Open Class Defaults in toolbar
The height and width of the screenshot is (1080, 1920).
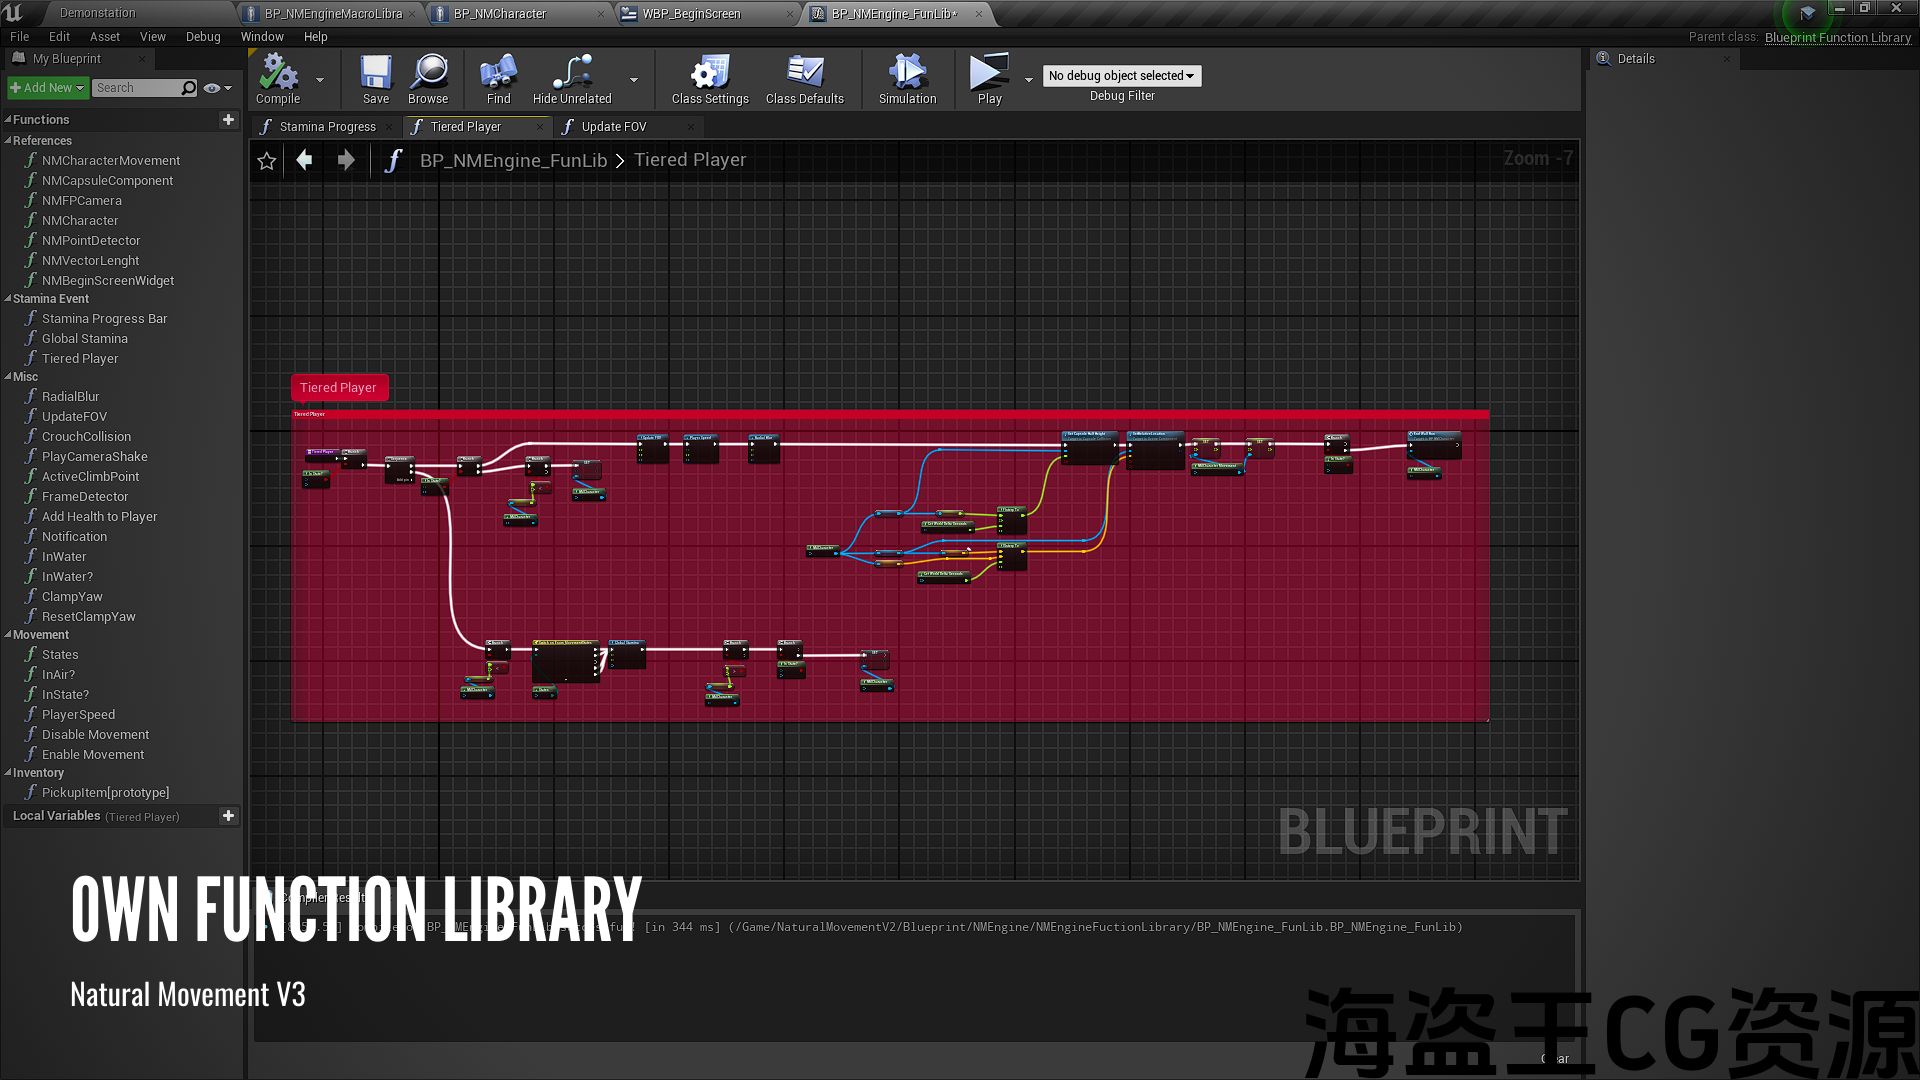(x=804, y=73)
